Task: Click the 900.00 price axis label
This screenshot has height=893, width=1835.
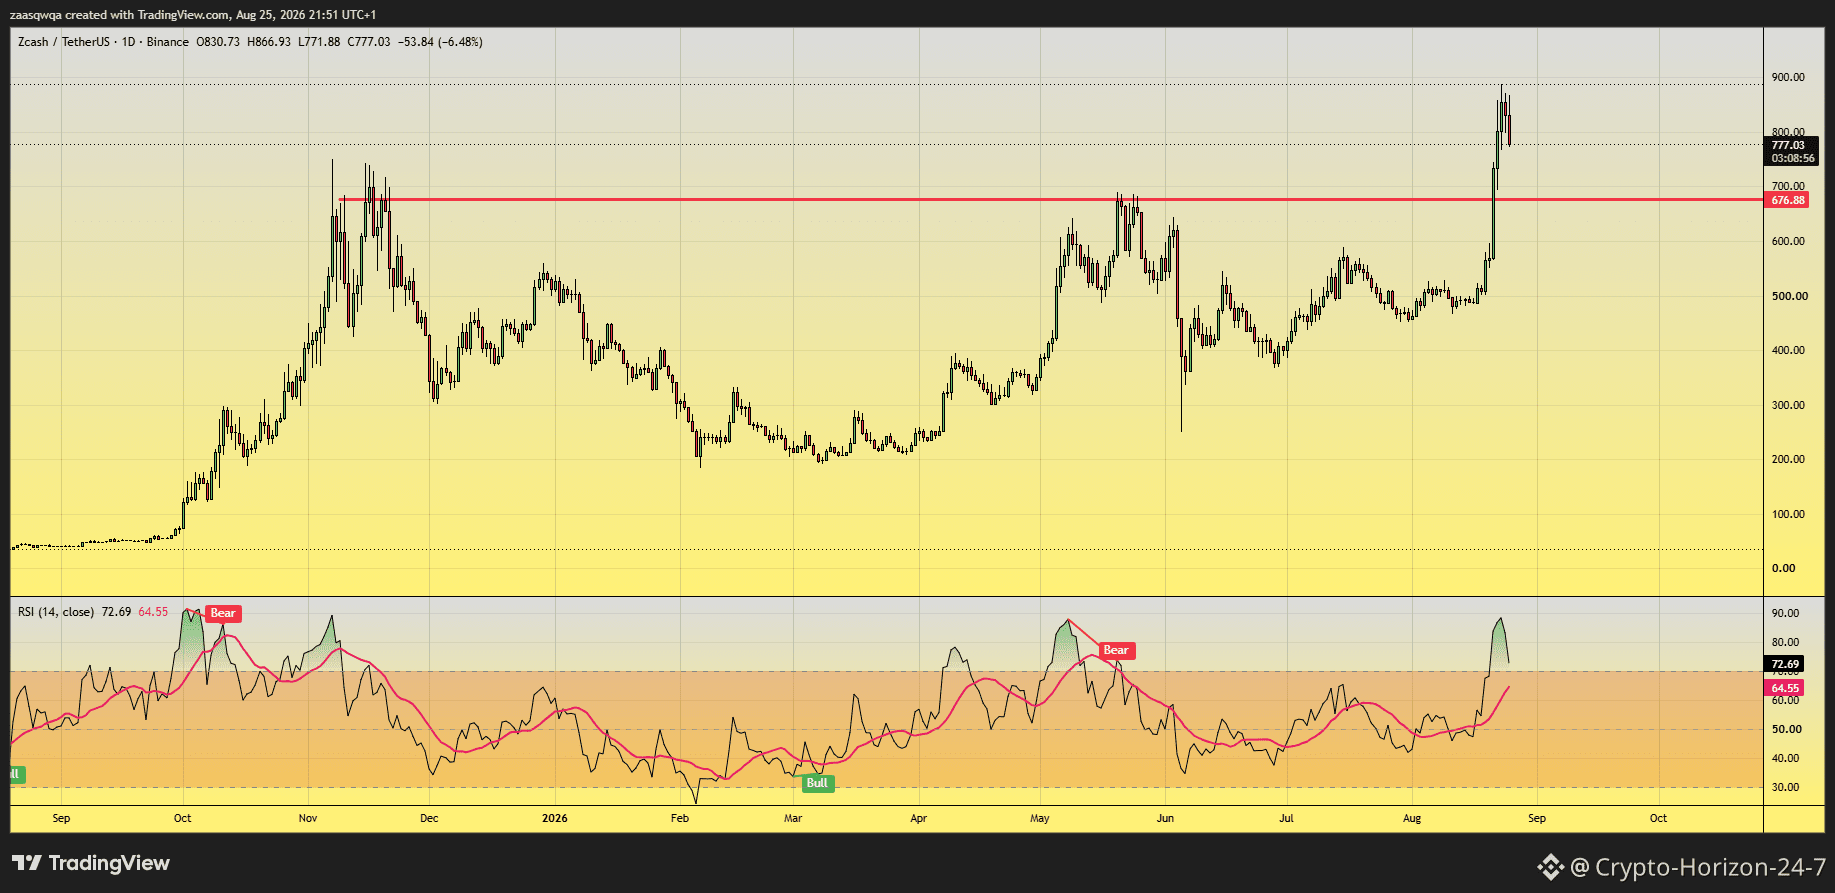Action: point(1788,77)
